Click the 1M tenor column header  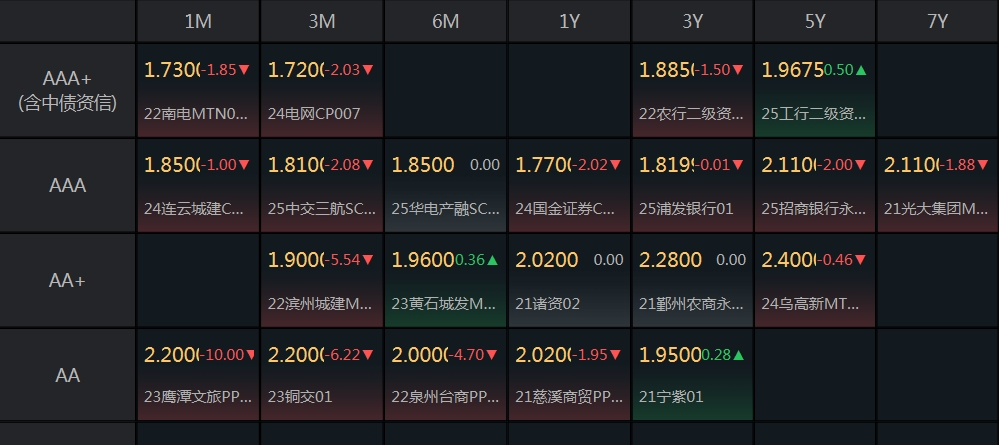(x=198, y=21)
